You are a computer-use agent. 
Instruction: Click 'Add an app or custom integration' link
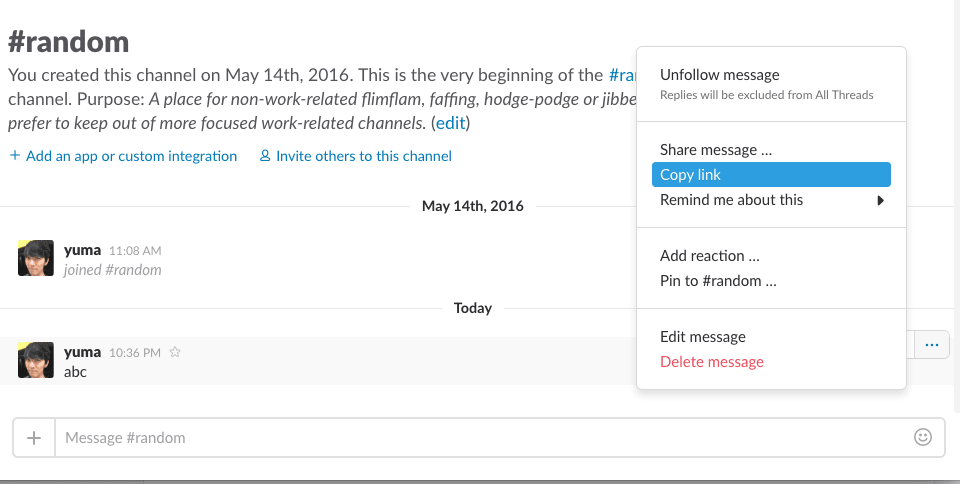pyautogui.click(x=131, y=156)
